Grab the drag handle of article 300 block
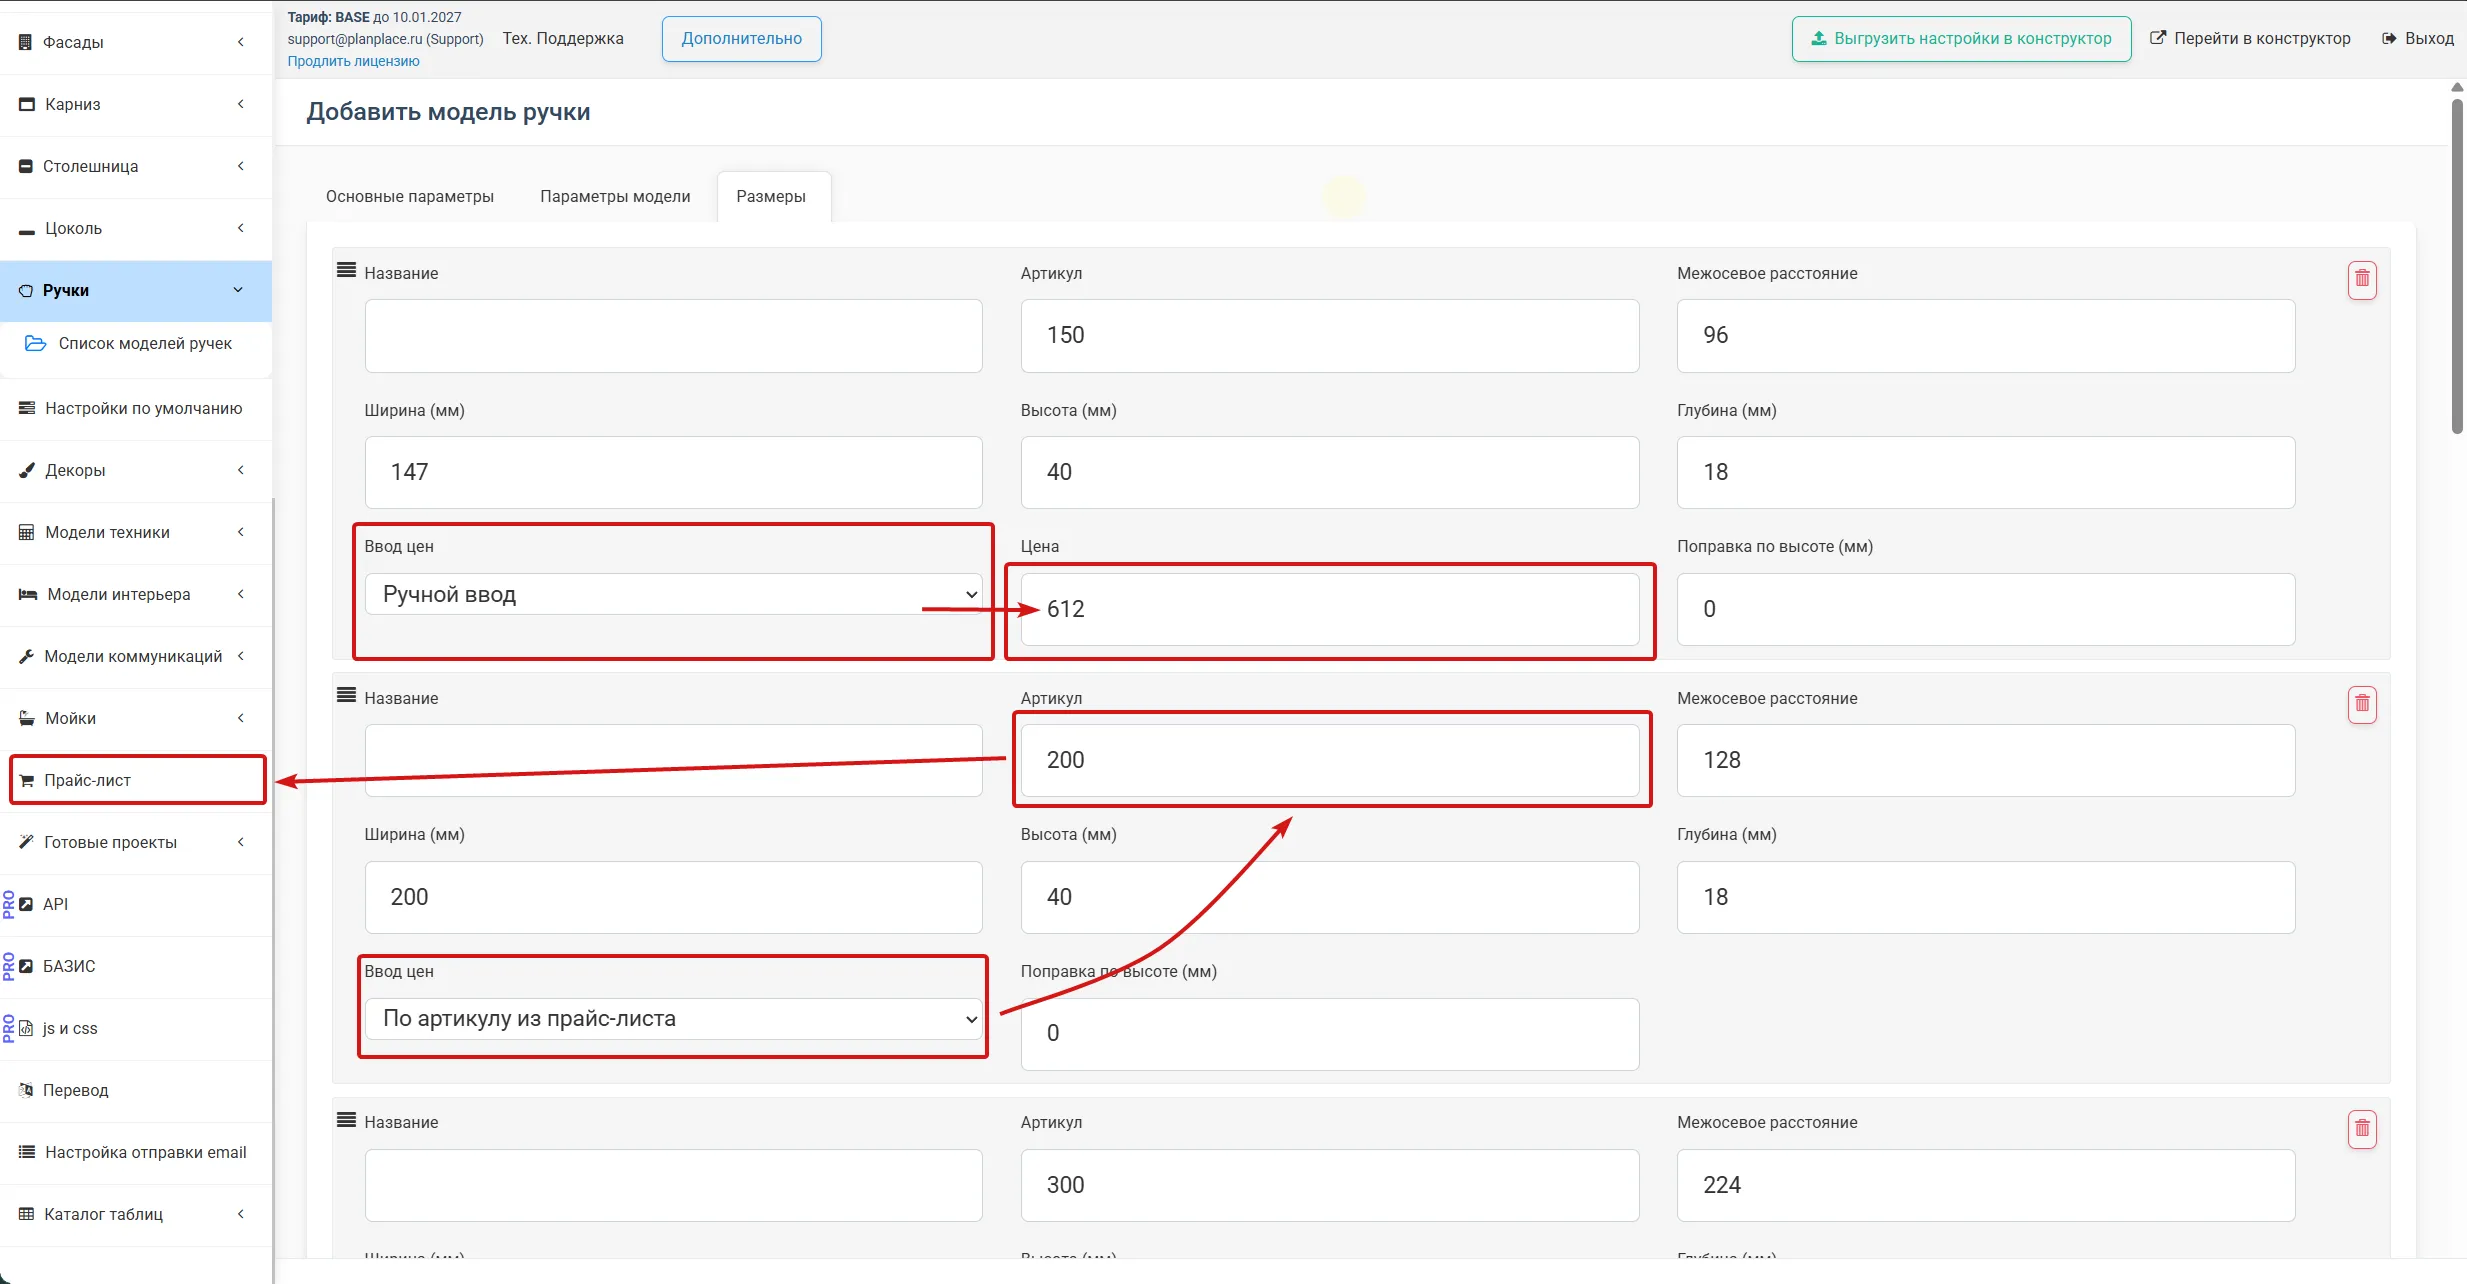2467x1284 pixels. pyautogui.click(x=346, y=1120)
